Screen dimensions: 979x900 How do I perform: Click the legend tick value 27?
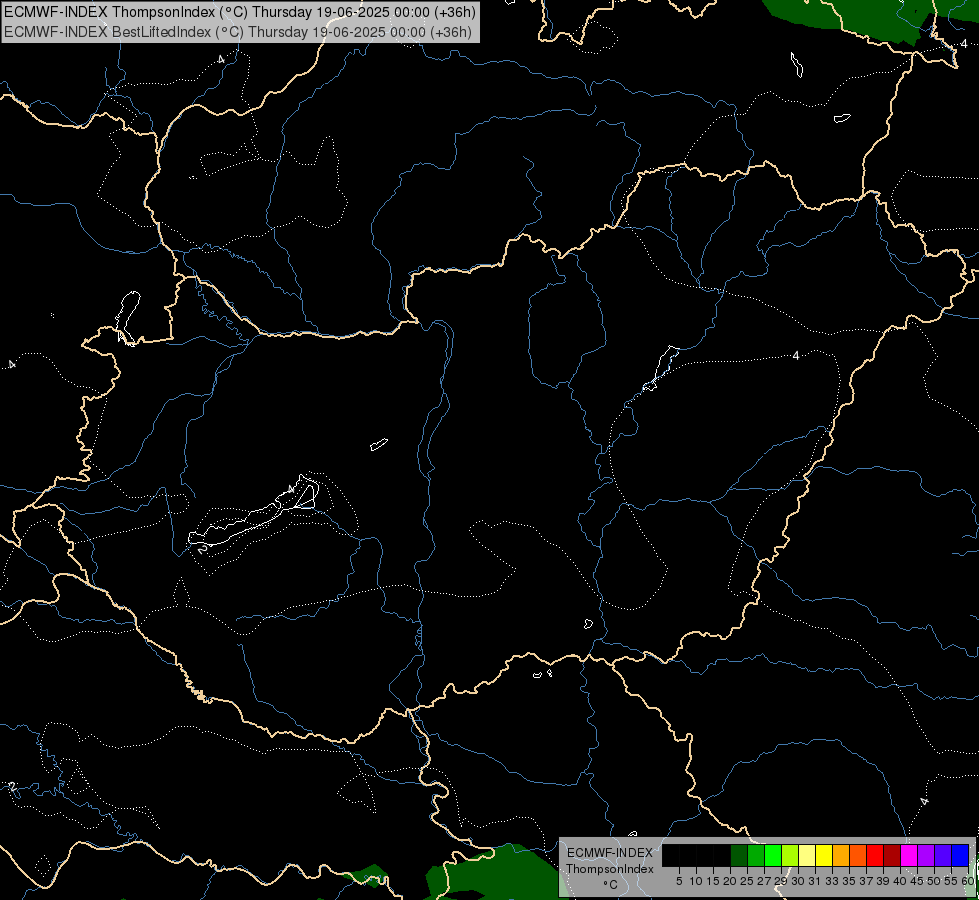tap(764, 881)
